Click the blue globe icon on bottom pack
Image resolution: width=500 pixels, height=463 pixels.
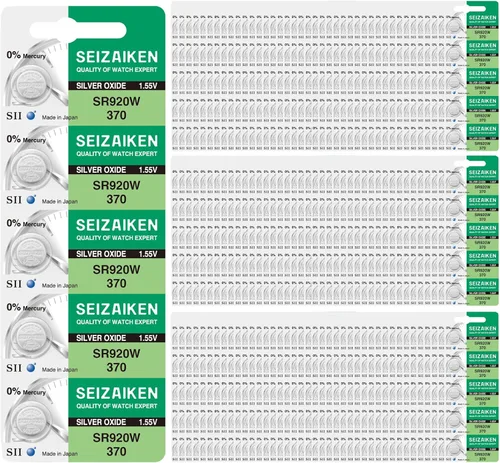pos(31,452)
